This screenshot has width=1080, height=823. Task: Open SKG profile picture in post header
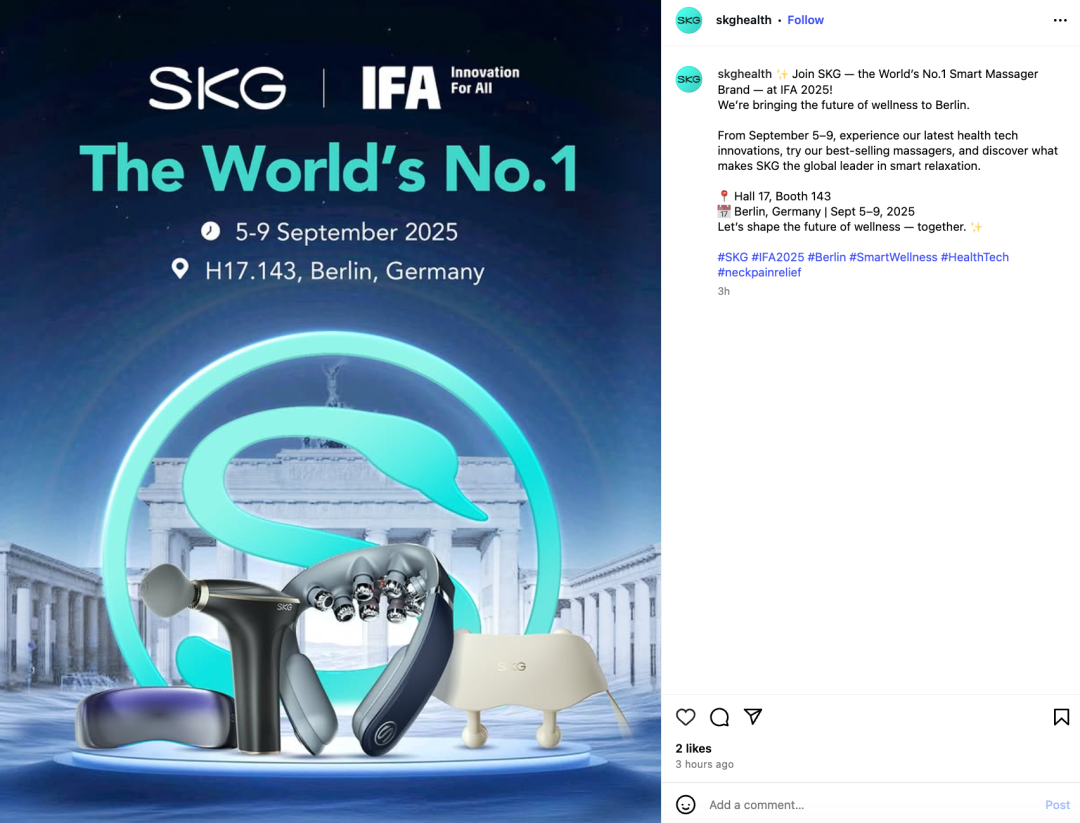(689, 20)
